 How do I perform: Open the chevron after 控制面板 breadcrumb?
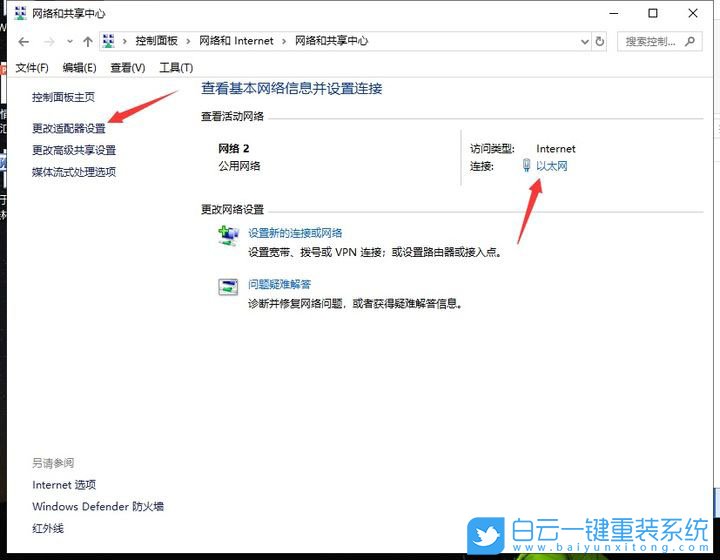[188, 41]
